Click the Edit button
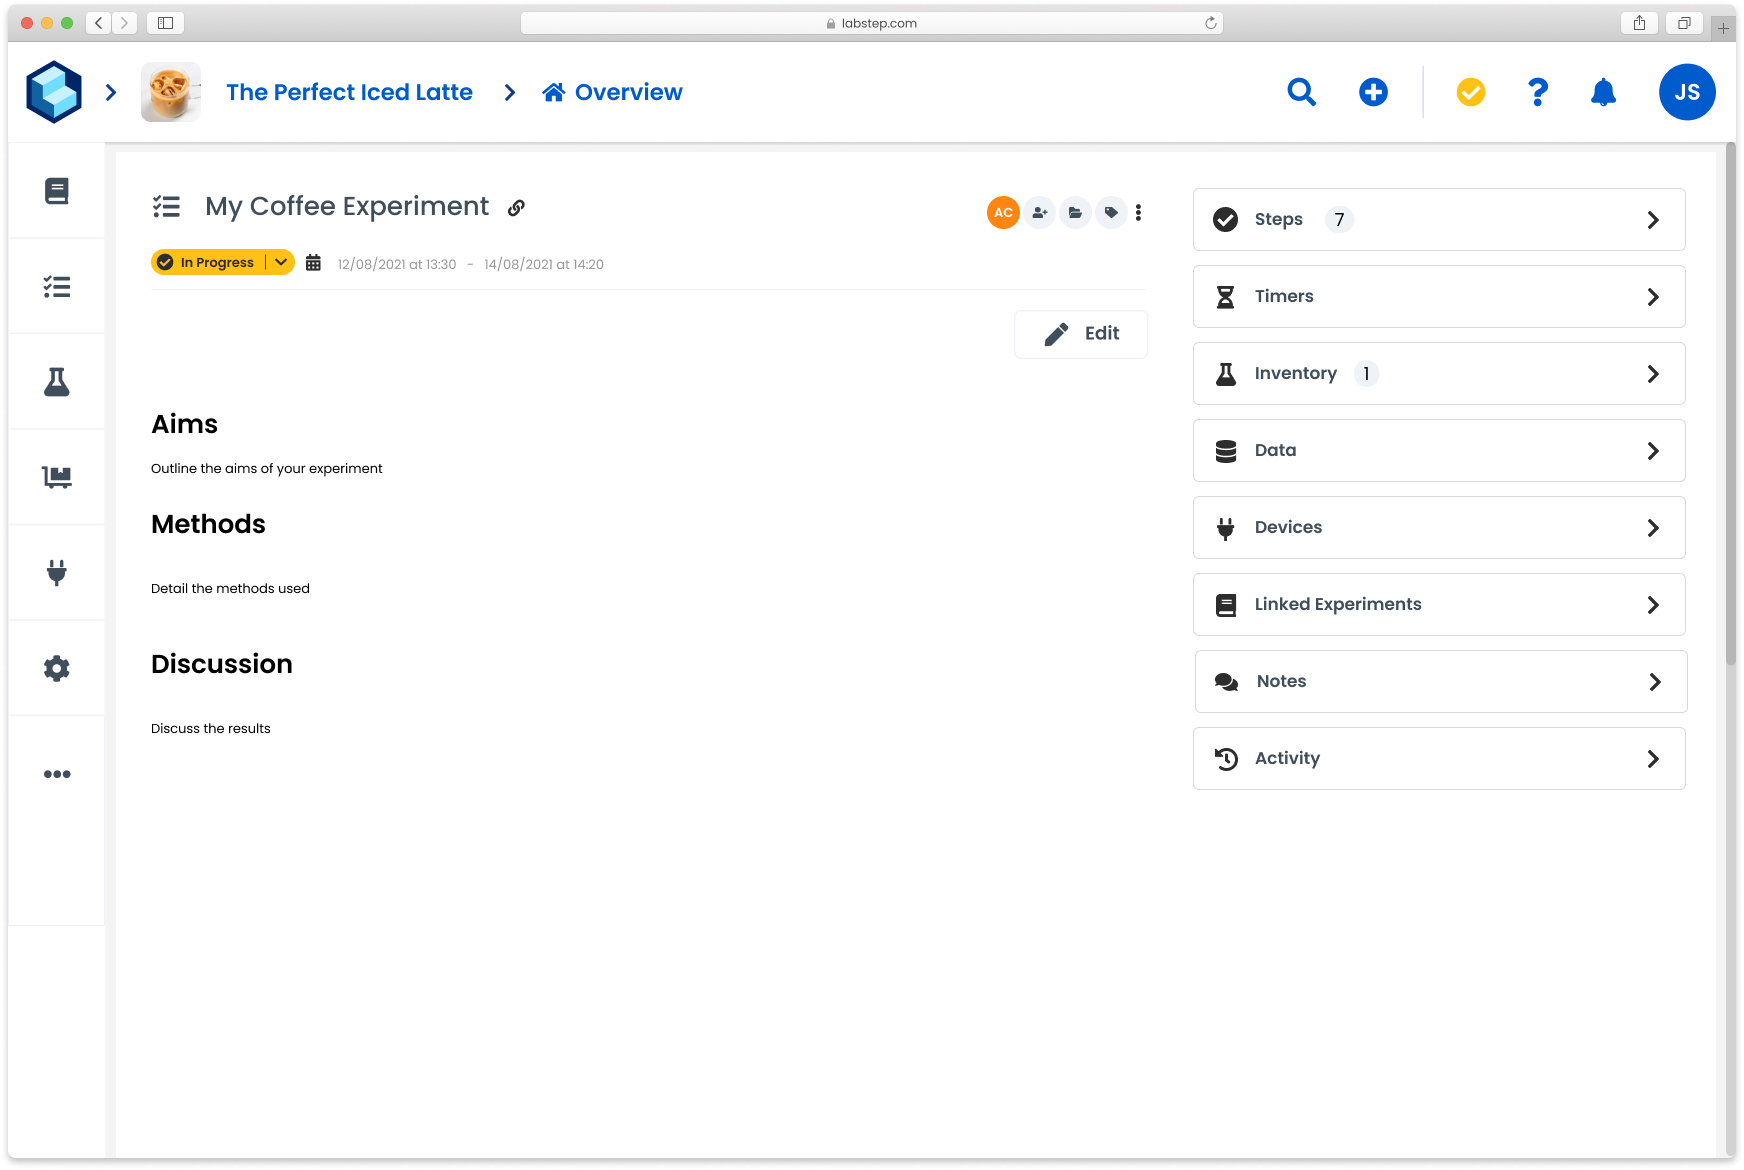Image resolution: width=1744 pixels, height=1170 pixels. coord(1081,334)
